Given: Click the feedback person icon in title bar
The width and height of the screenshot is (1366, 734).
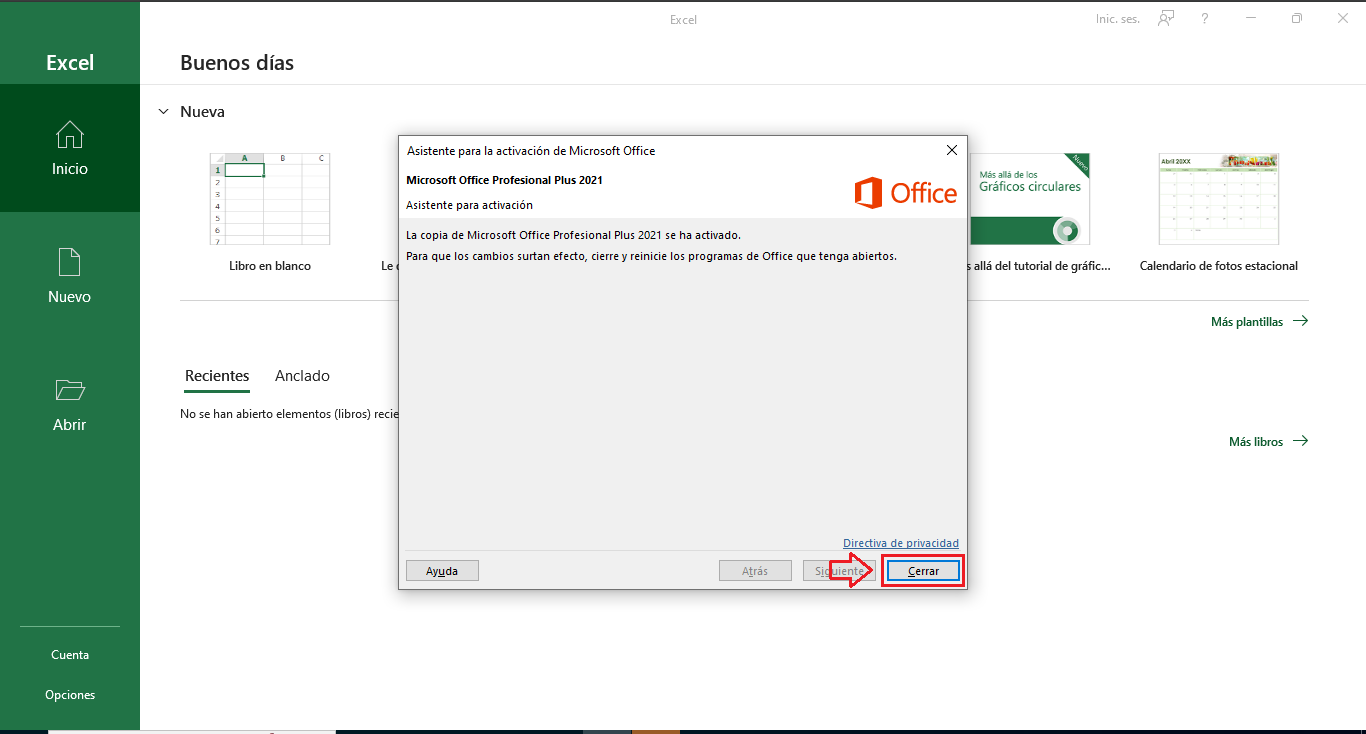Looking at the screenshot, I should tap(1166, 19).
